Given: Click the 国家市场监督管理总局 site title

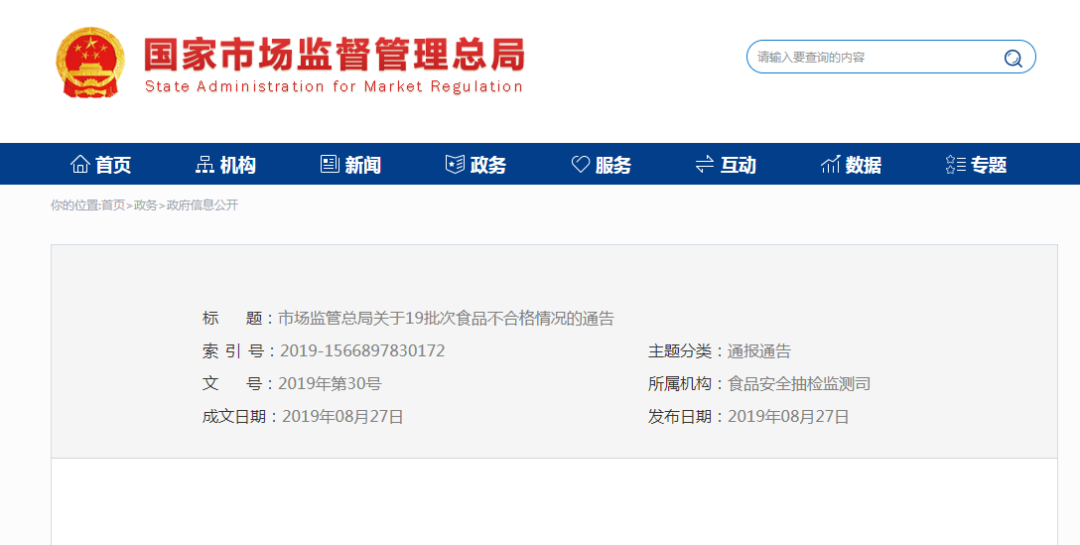Looking at the screenshot, I should pos(334,54).
